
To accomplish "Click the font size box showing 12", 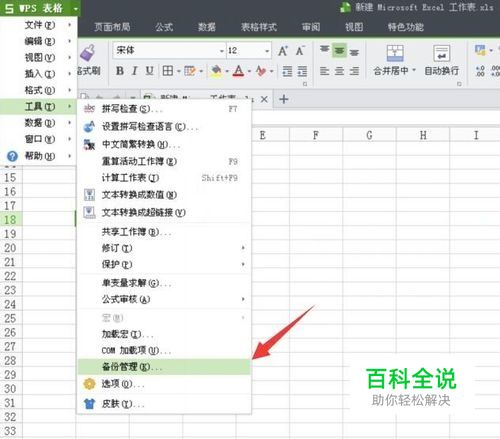I will (245, 51).
